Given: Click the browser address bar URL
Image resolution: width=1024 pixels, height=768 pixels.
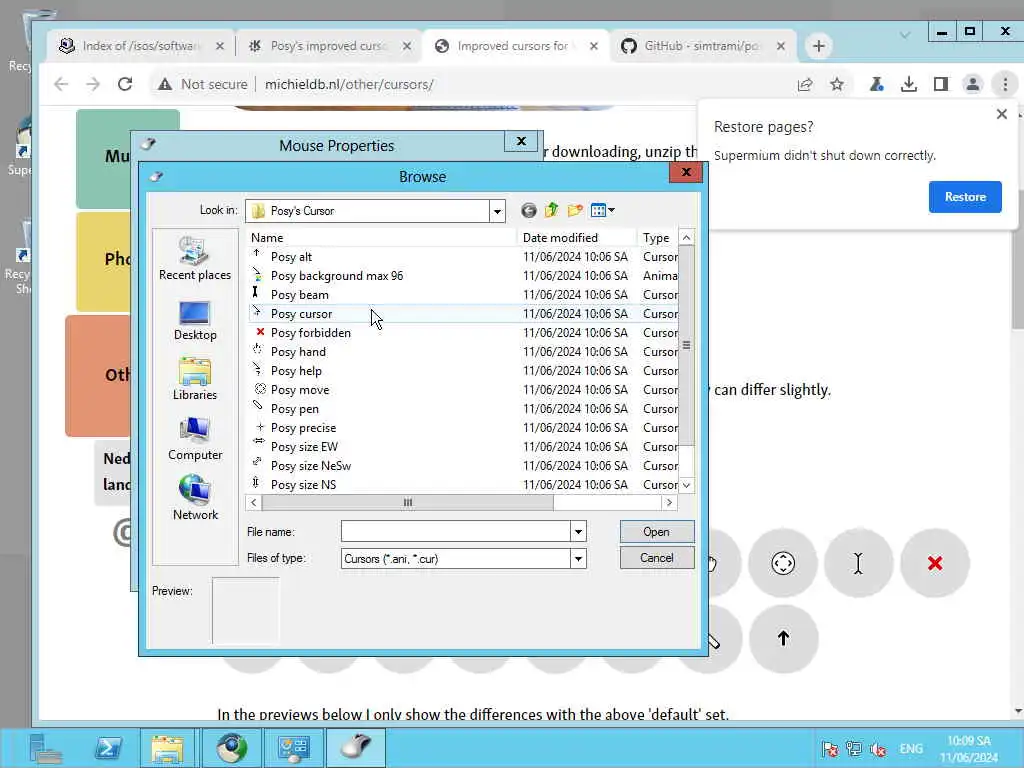Looking at the screenshot, I should (x=349, y=84).
